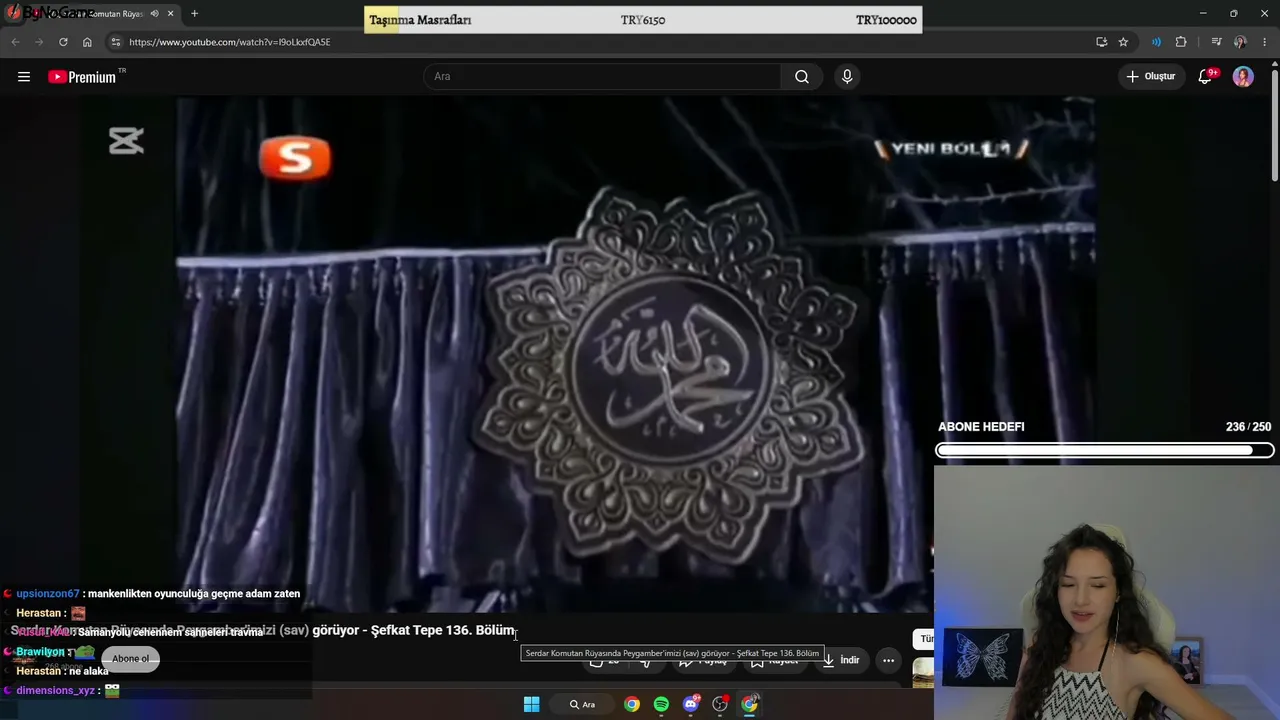The width and height of the screenshot is (1280, 720).
Task: Switch to the active Chrome profile window in taskbar
Action: click(x=749, y=705)
